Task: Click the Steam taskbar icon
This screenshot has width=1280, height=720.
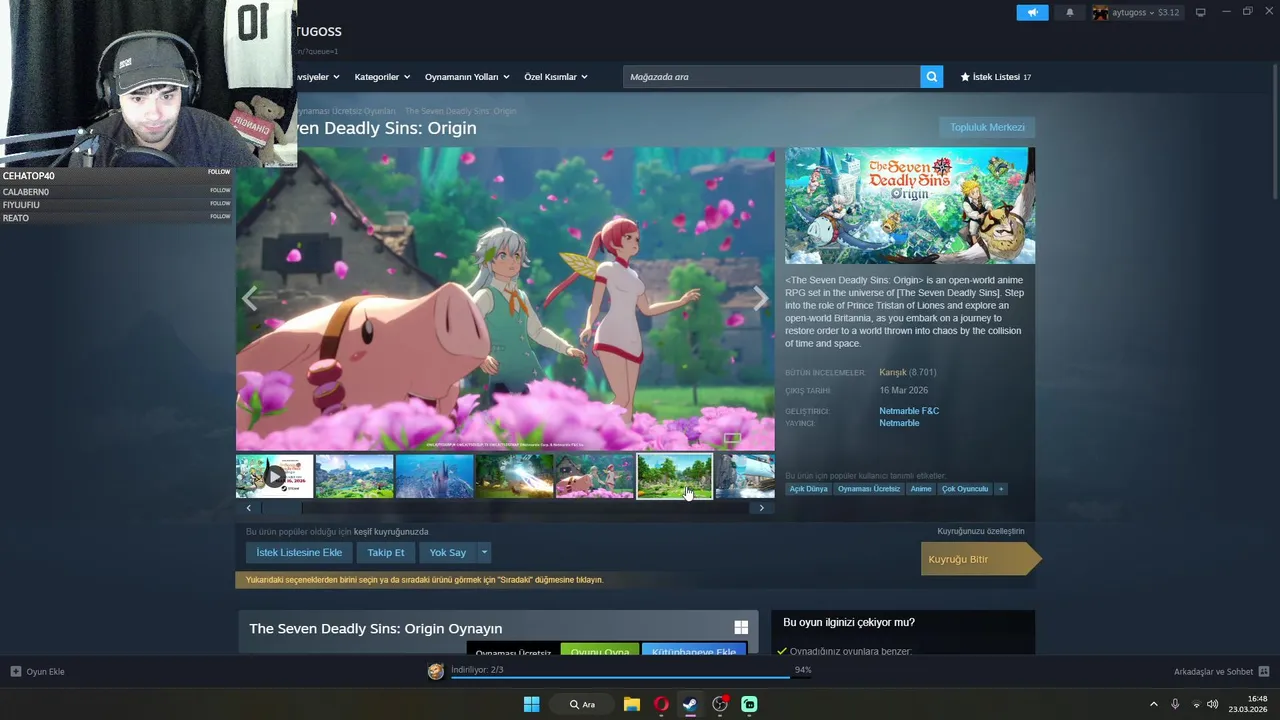Action: point(690,704)
